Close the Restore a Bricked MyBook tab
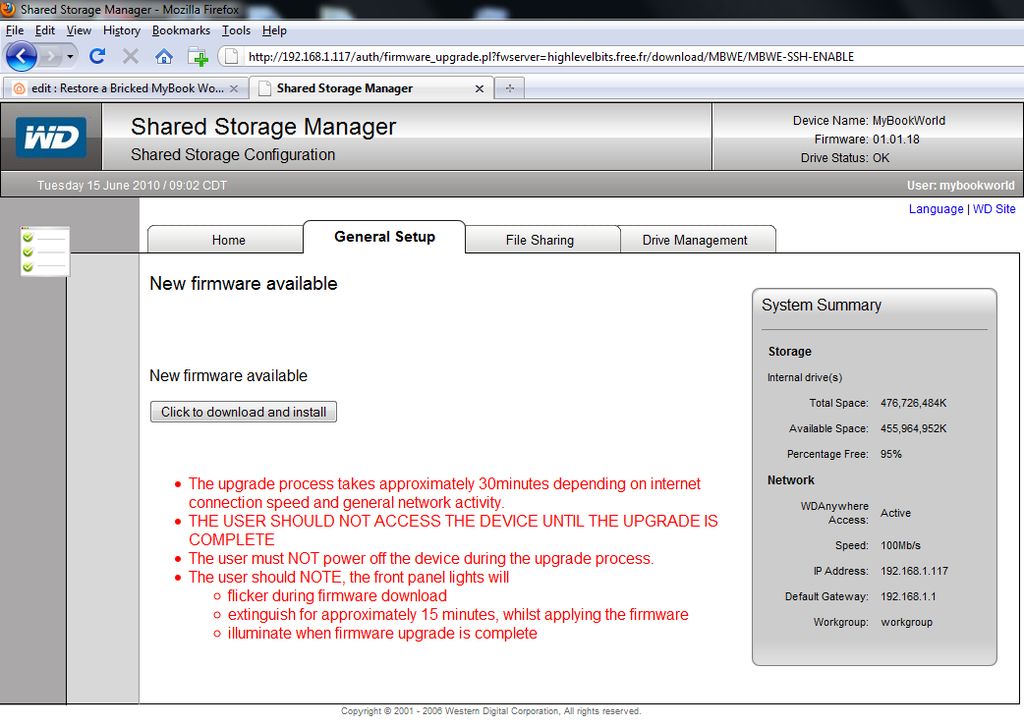The width and height of the screenshot is (1024, 727). 234,89
